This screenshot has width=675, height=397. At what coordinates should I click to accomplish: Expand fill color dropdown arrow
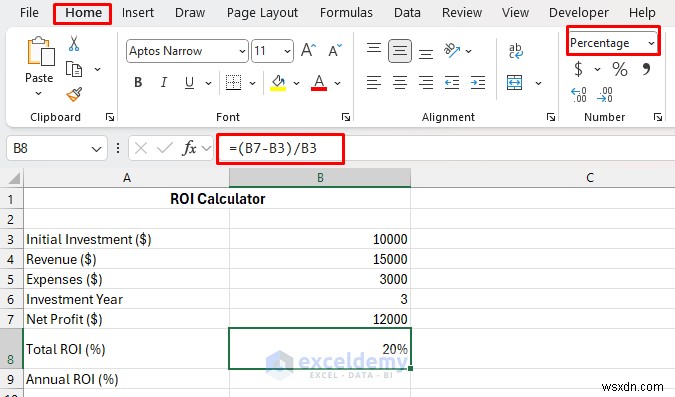(x=297, y=83)
